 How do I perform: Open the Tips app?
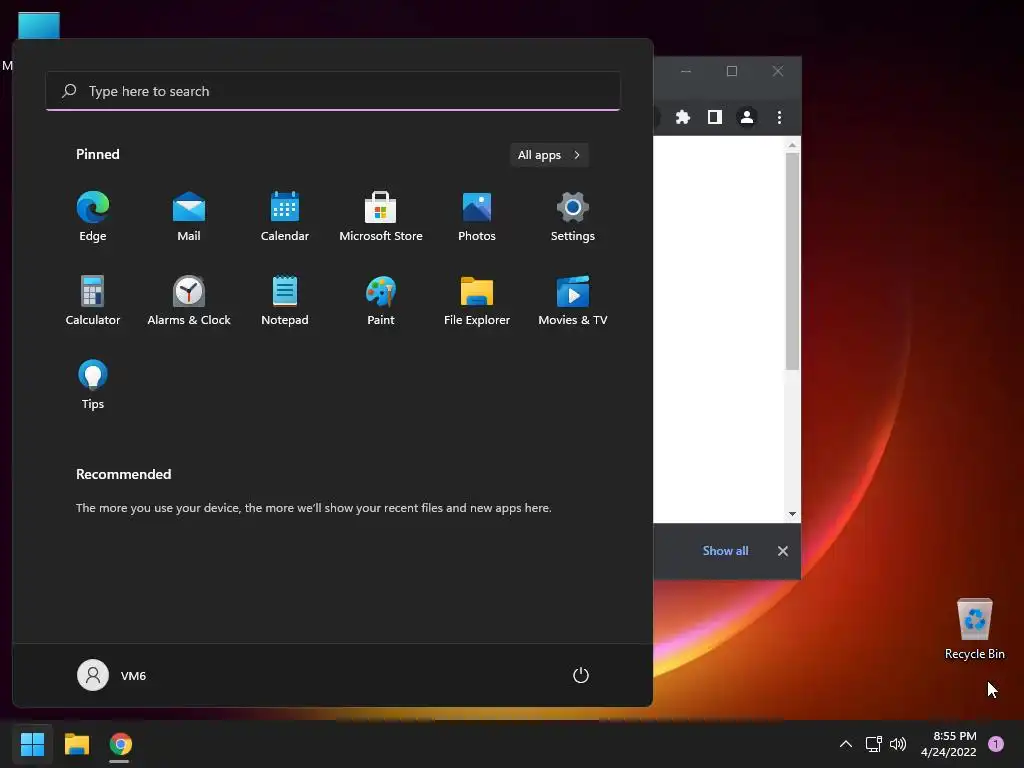(93, 385)
